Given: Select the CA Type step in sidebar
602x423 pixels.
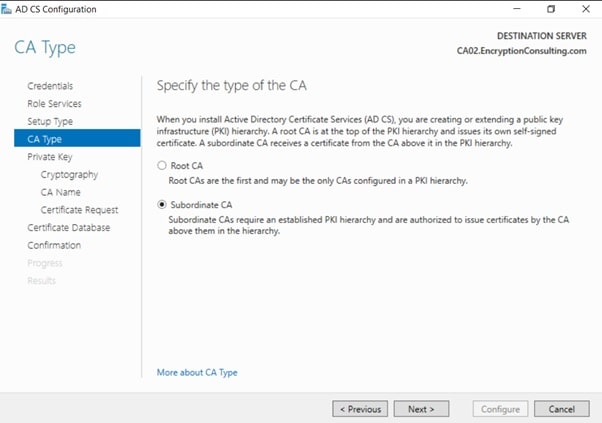Looking at the screenshot, I should pyautogui.click(x=44, y=139).
